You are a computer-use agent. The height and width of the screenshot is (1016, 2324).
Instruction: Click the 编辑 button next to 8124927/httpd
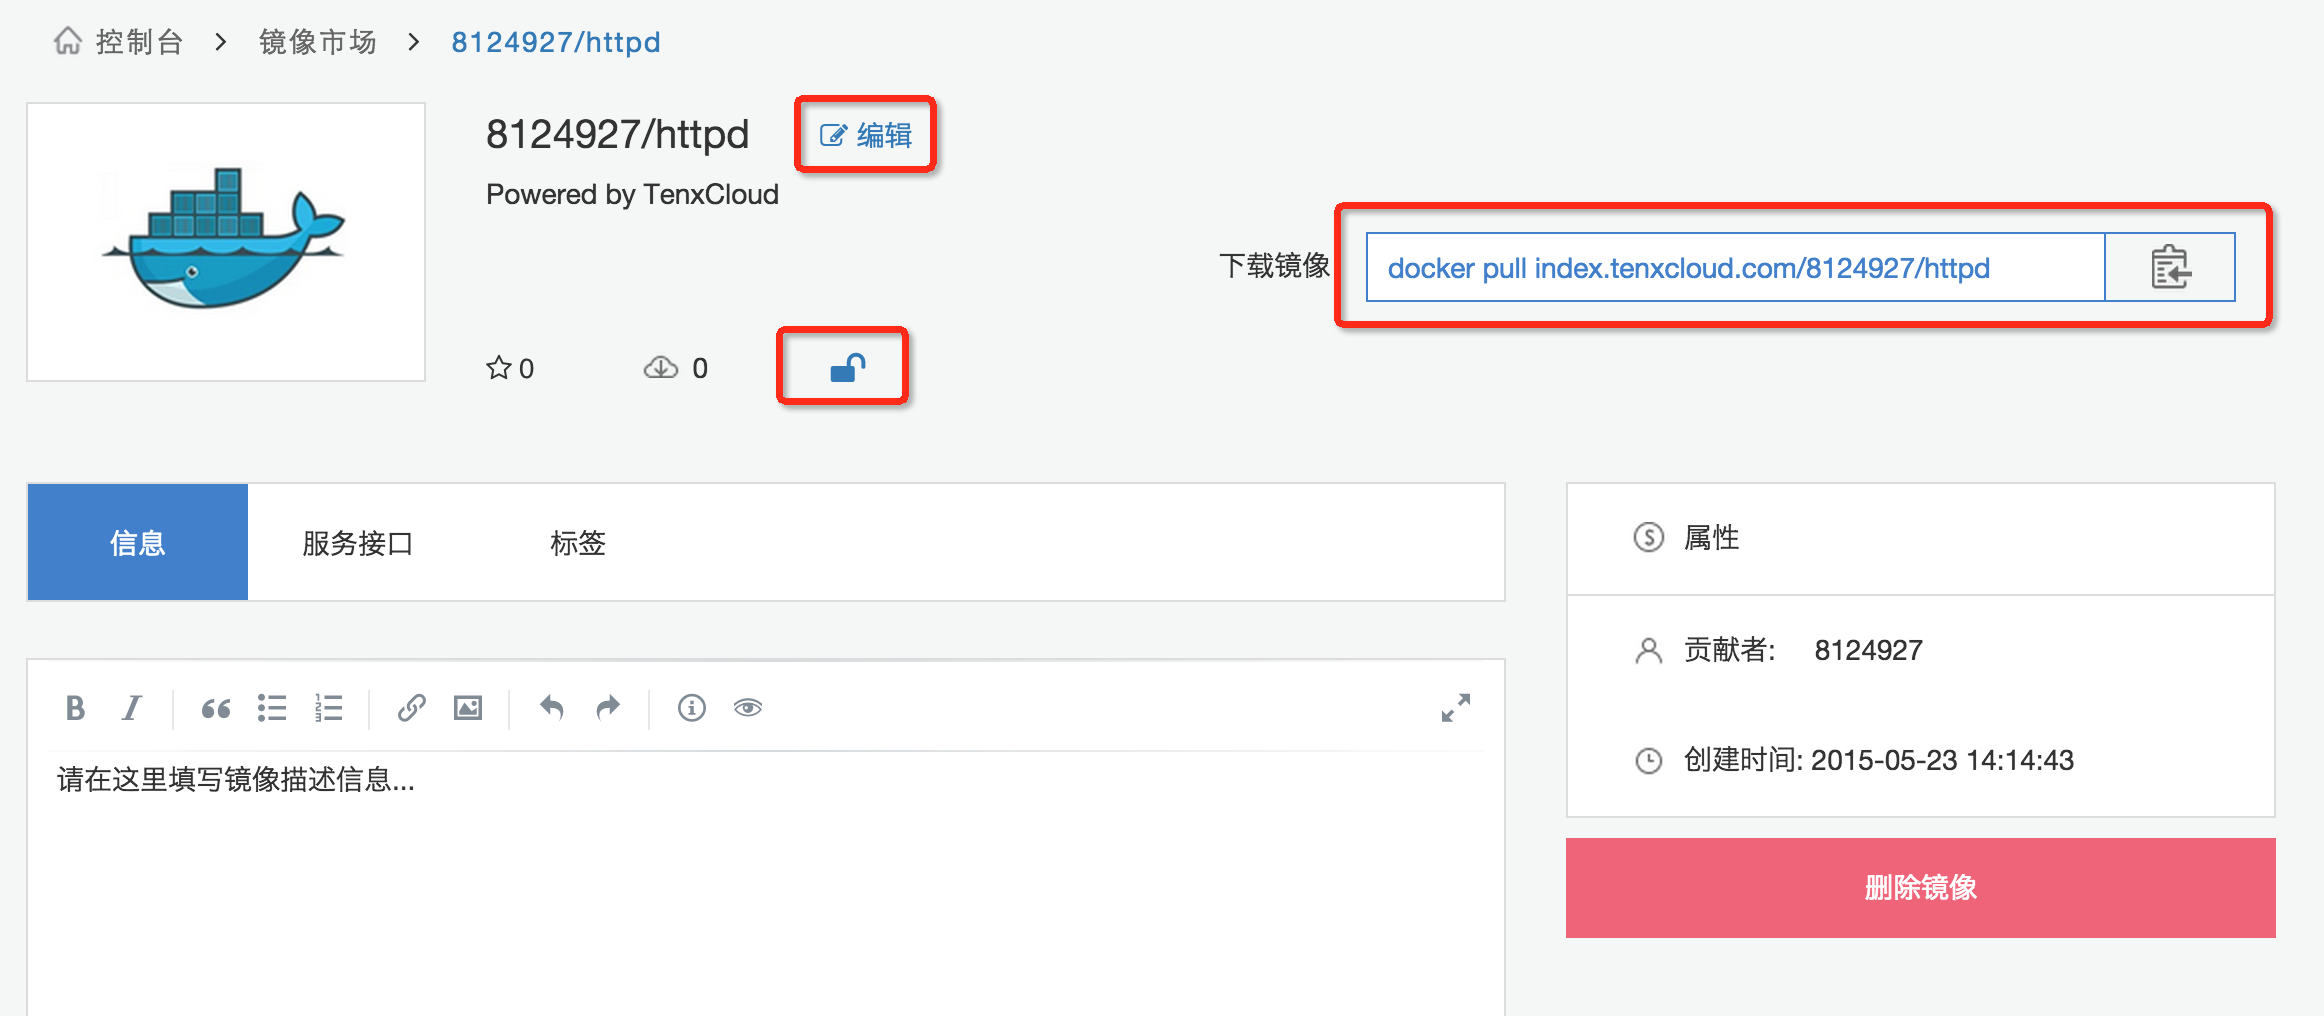click(866, 135)
